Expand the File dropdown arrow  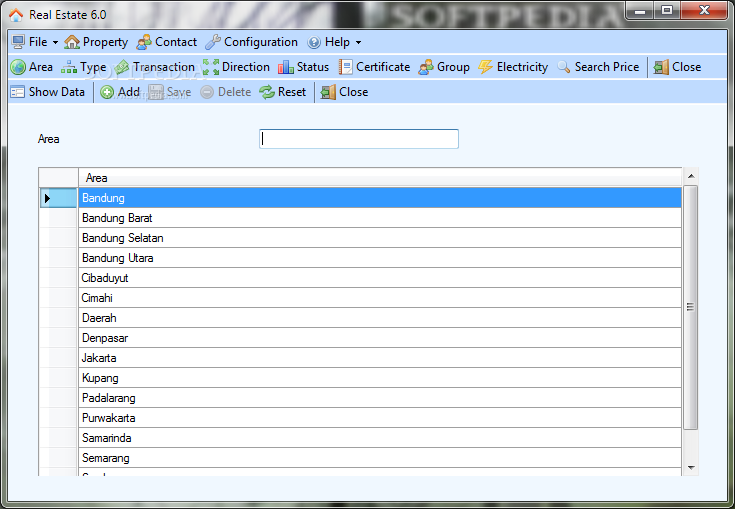[x=55, y=43]
